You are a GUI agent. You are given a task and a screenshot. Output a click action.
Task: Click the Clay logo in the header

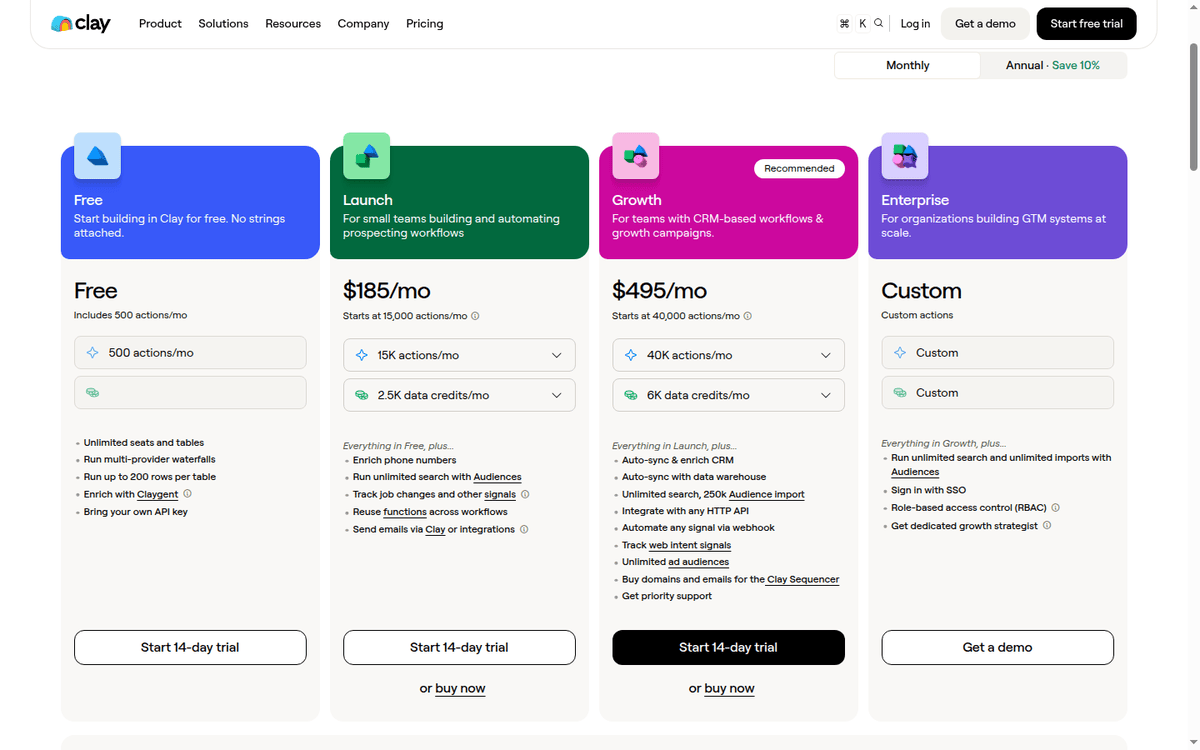click(x=81, y=23)
